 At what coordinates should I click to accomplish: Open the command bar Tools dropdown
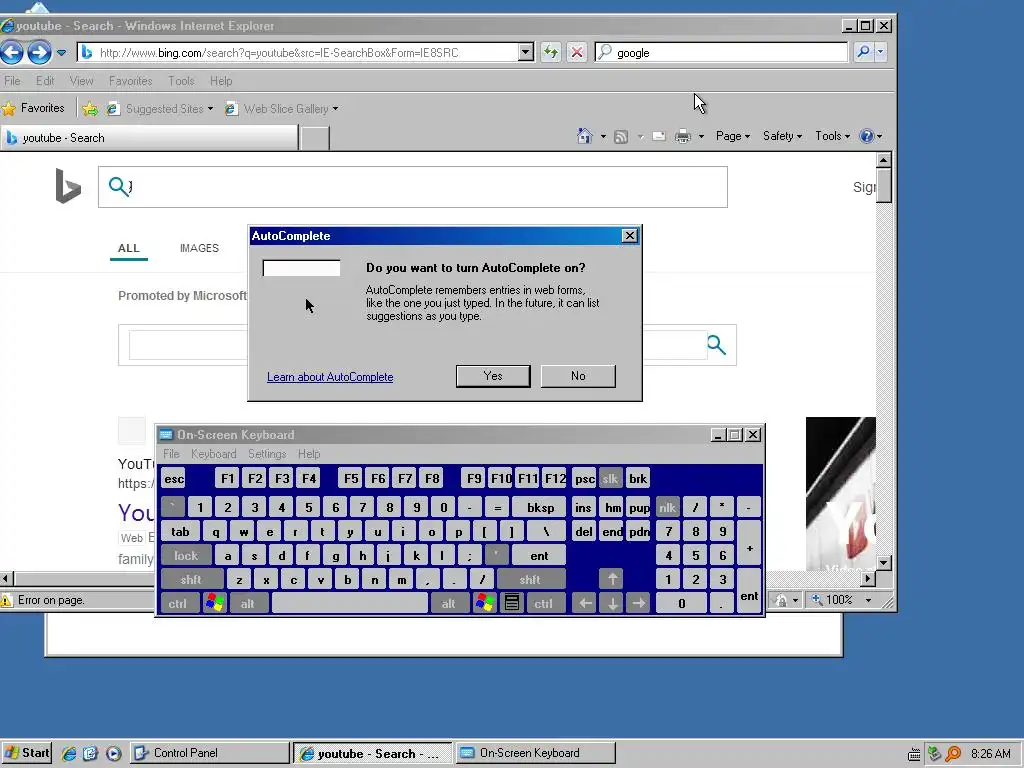pyautogui.click(x=832, y=136)
